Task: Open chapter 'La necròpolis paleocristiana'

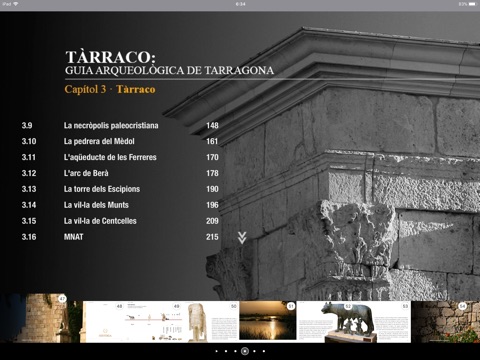Action: click(x=111, y=126)
